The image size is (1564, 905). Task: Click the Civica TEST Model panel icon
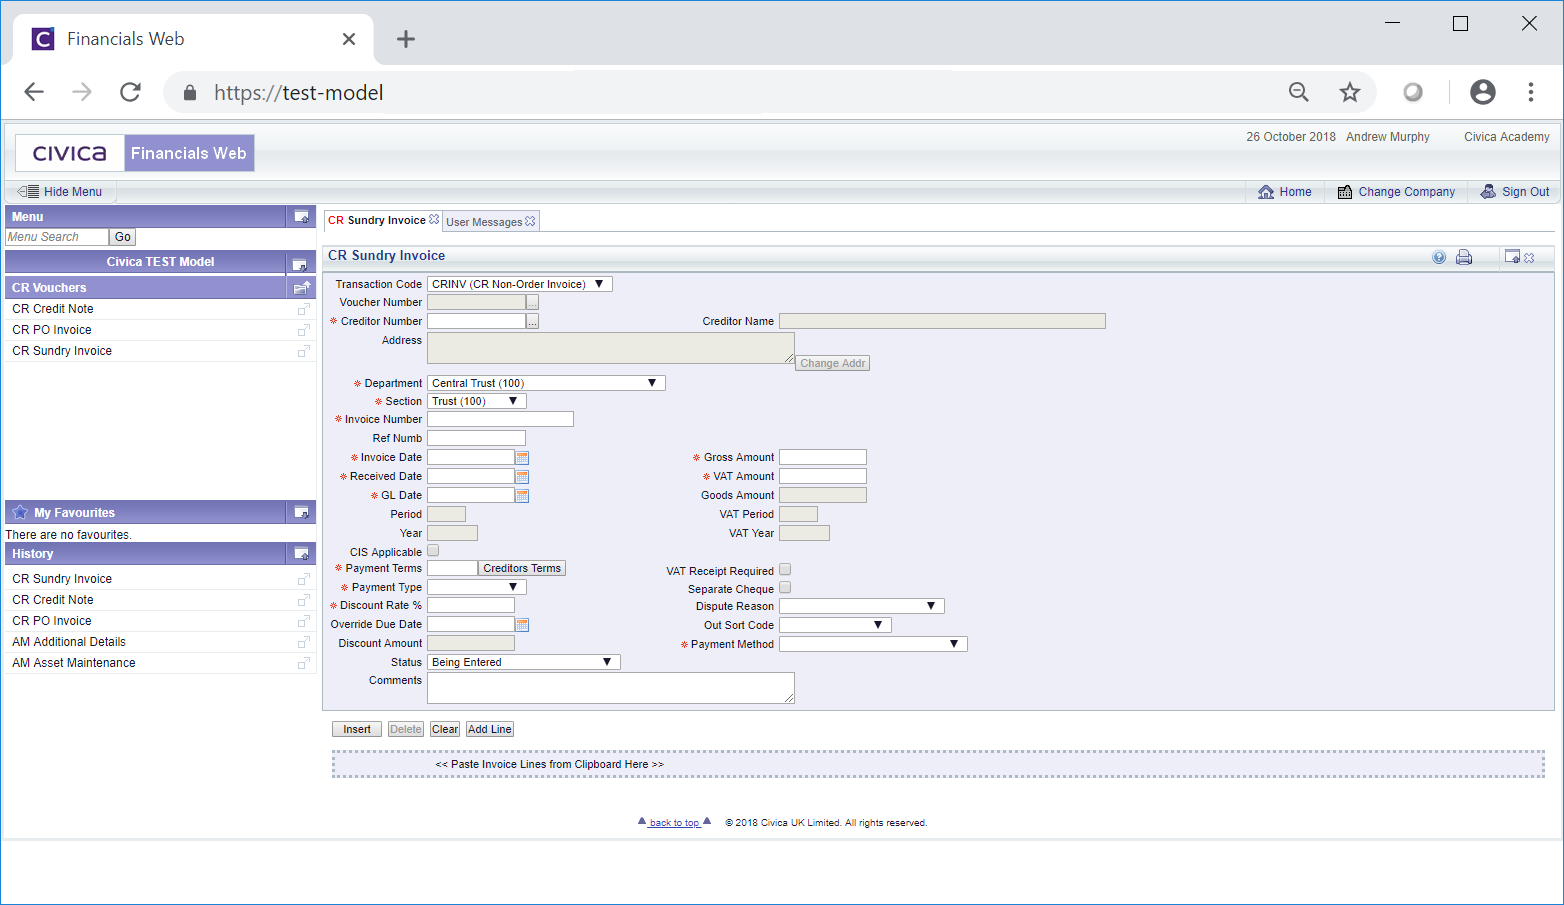tap(299, 264)
